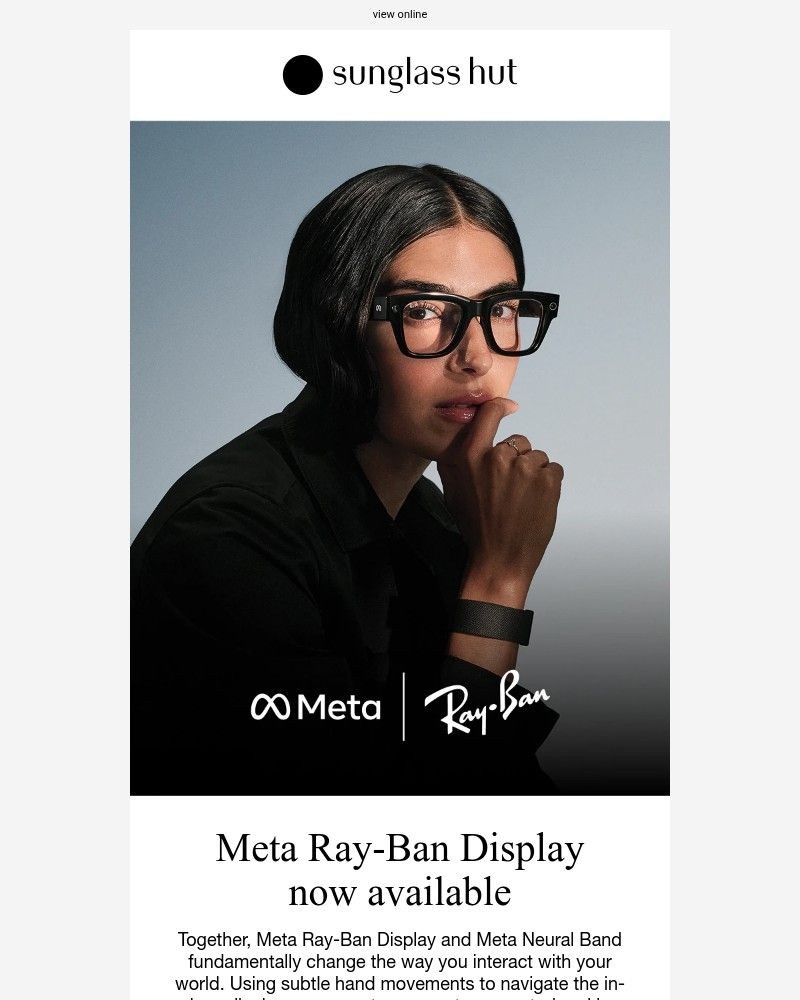800x1000 pixels.
Task: Click the black Neural Band on the wrist
Action: (x=492, y=621)
